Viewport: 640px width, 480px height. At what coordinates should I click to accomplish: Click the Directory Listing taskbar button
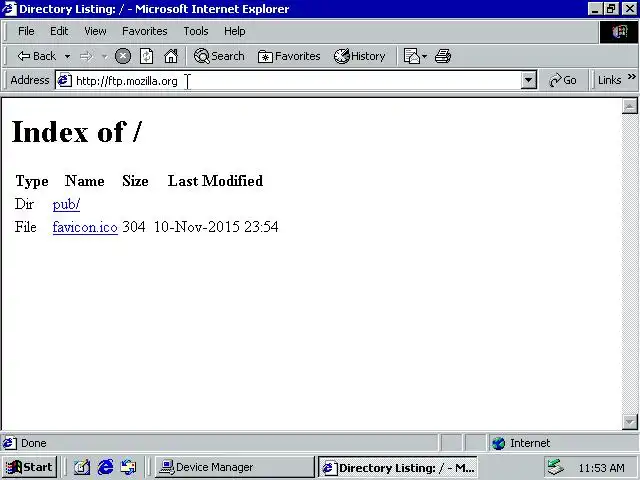click(x=398, y=467)
